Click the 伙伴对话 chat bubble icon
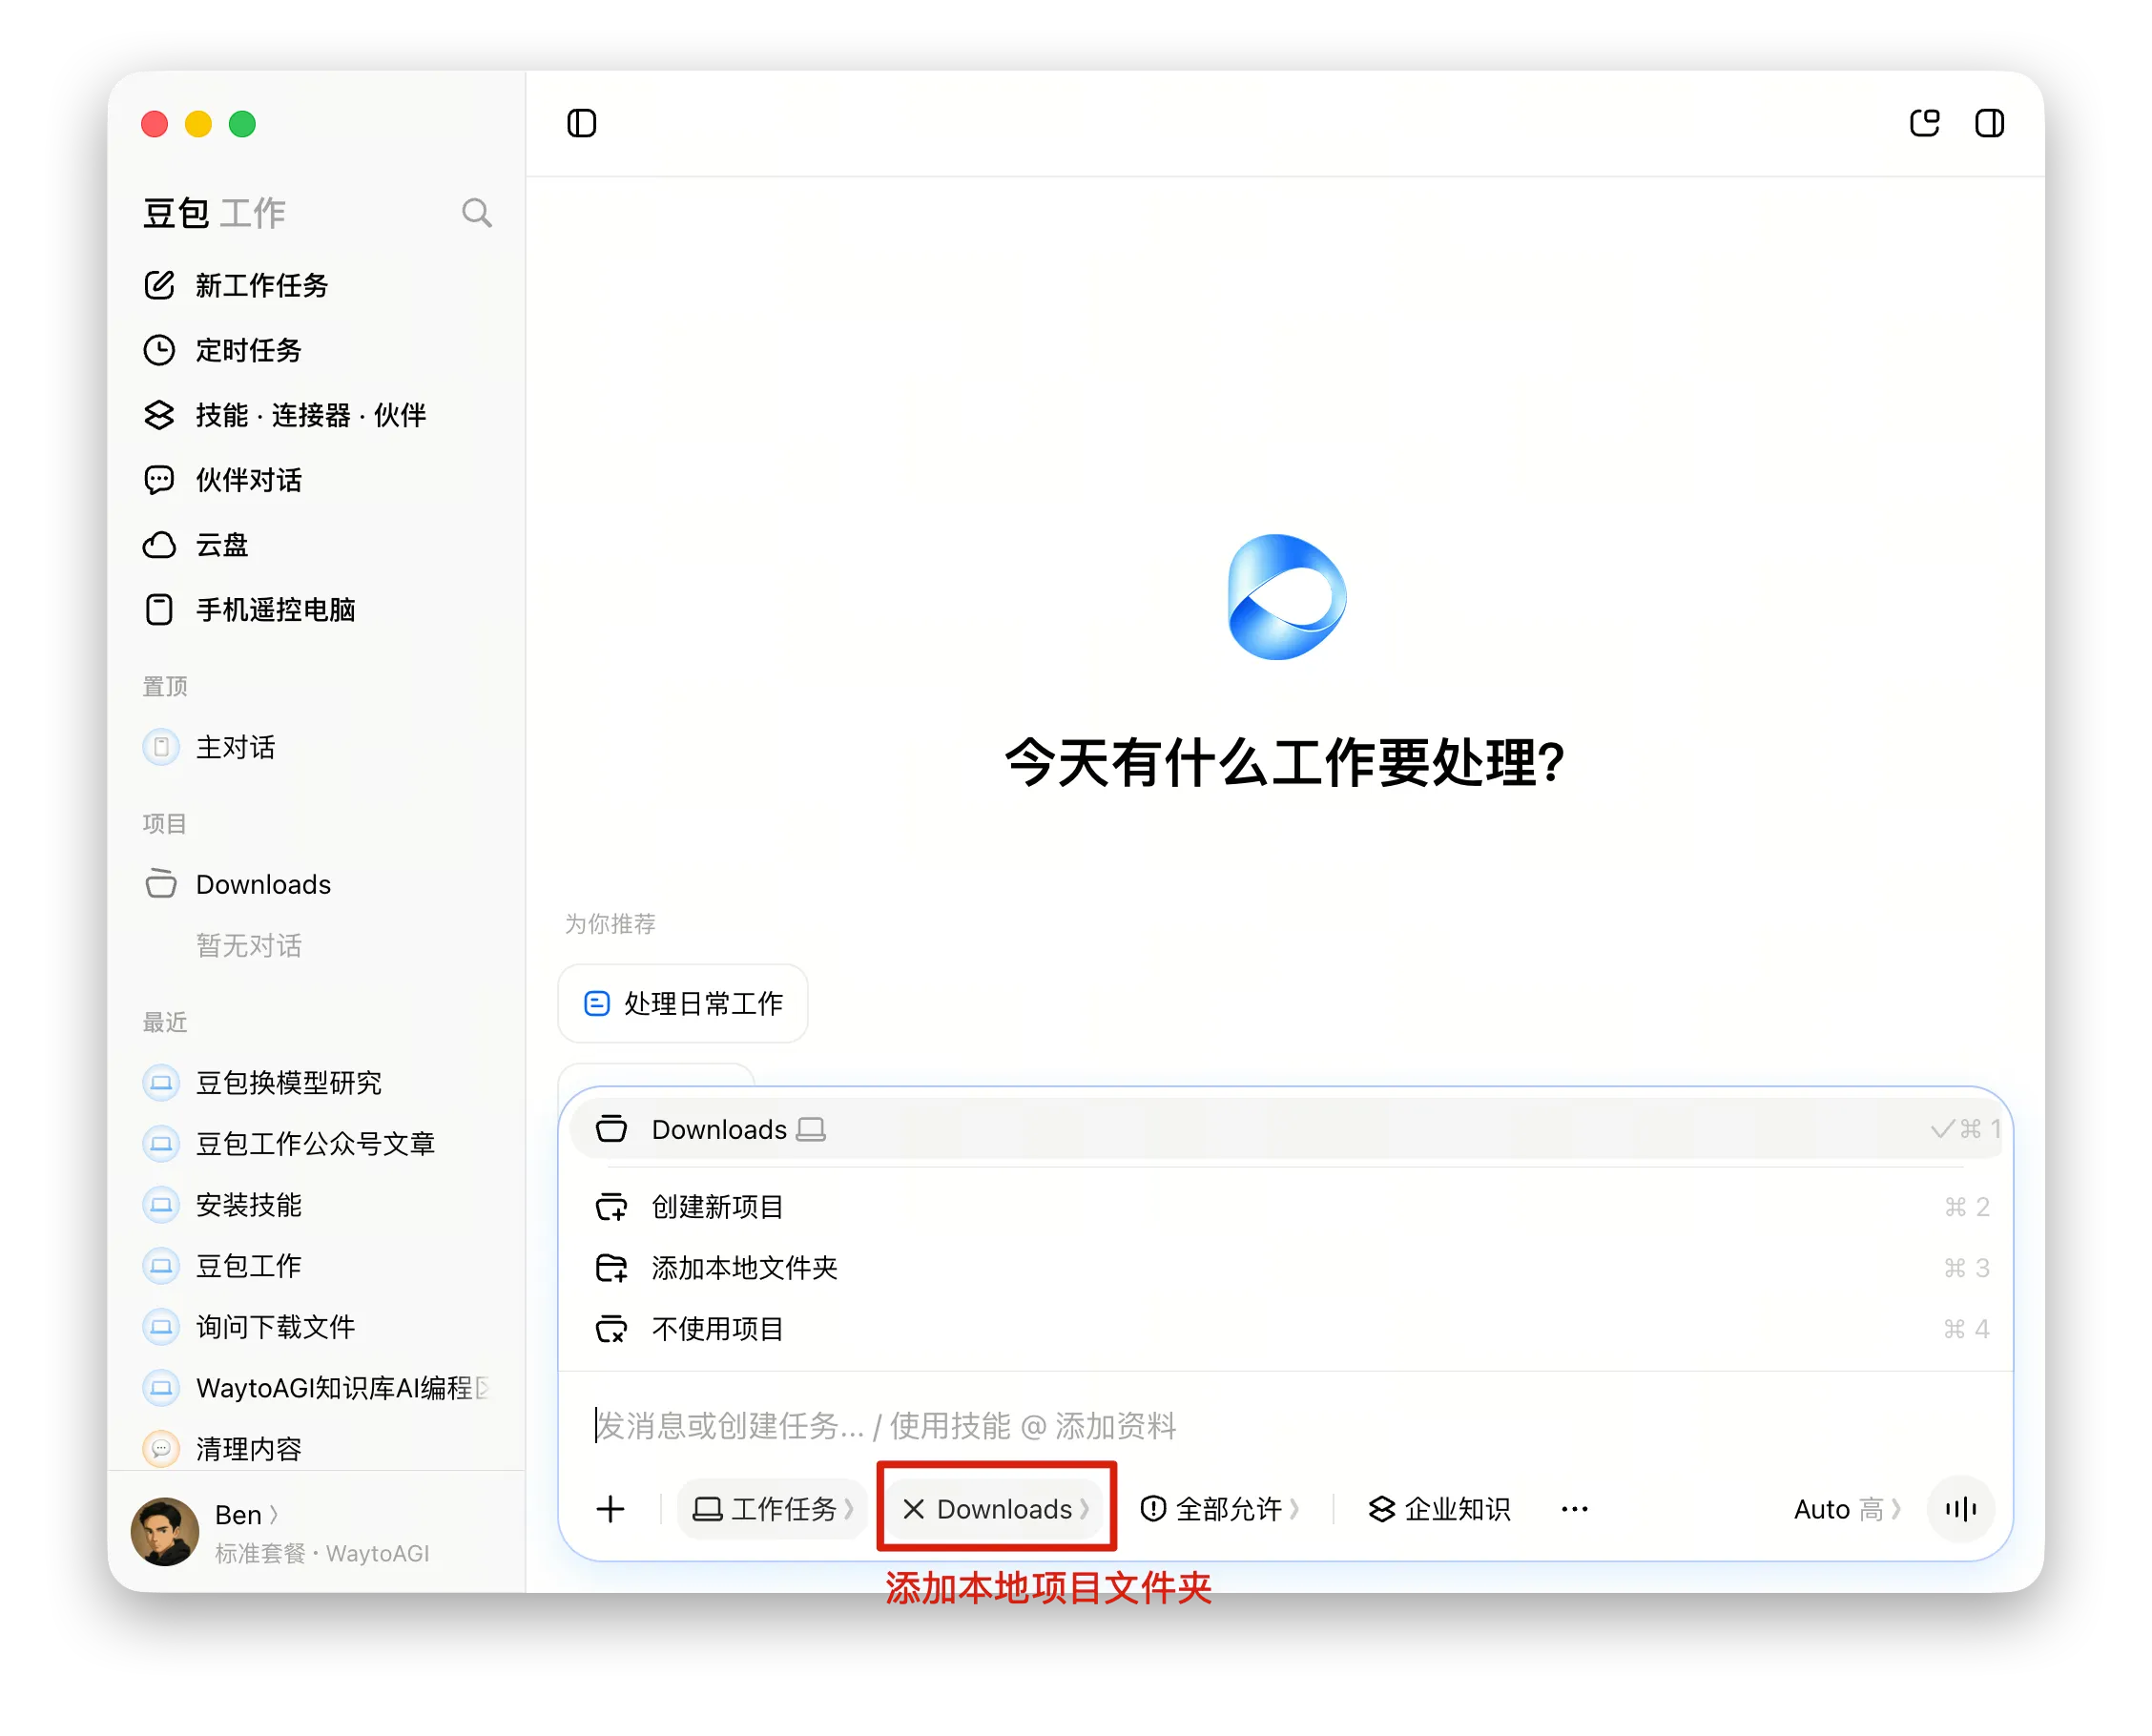The image size is (2152, 1736). click(159, 480)
